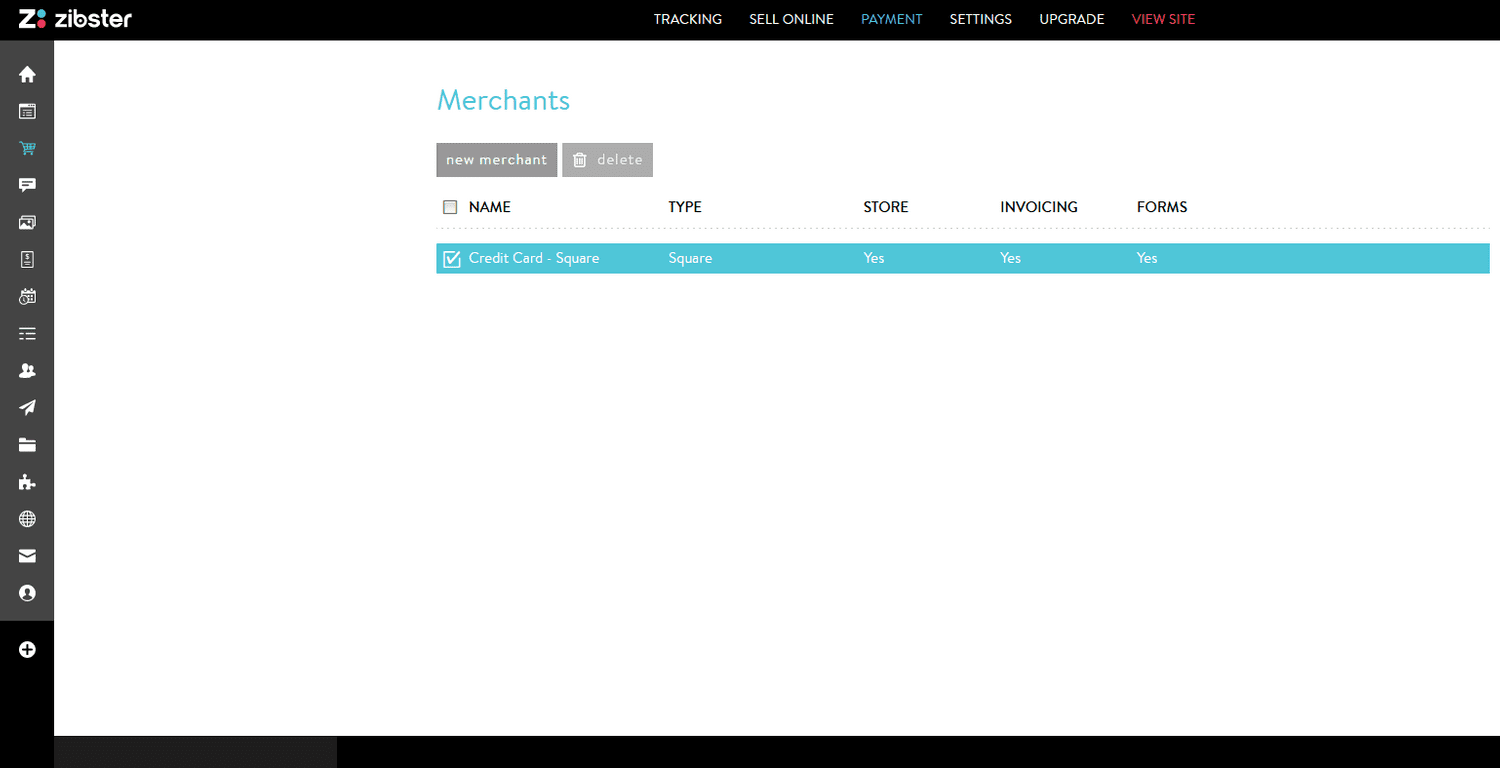Toggle the select-all checkbox beside NAME

450,207
